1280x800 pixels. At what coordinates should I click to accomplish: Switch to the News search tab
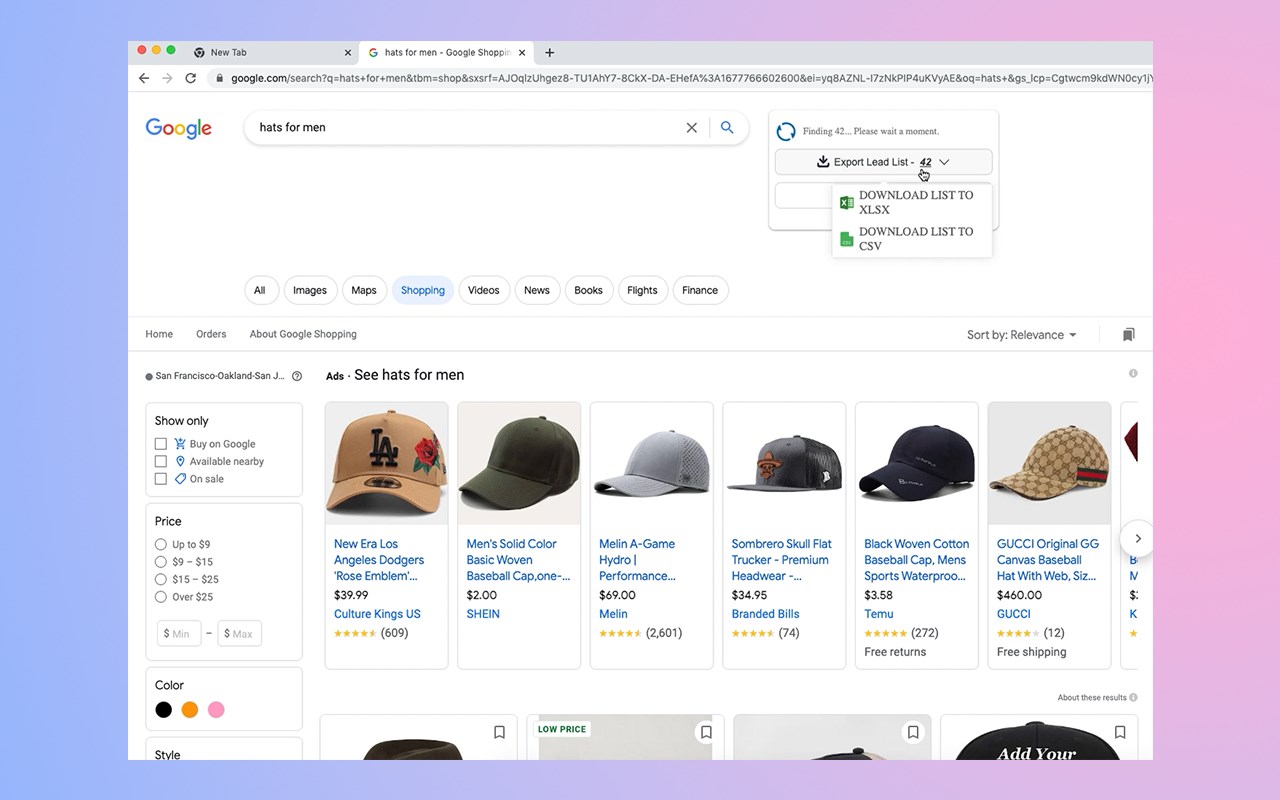click(537, 291)
